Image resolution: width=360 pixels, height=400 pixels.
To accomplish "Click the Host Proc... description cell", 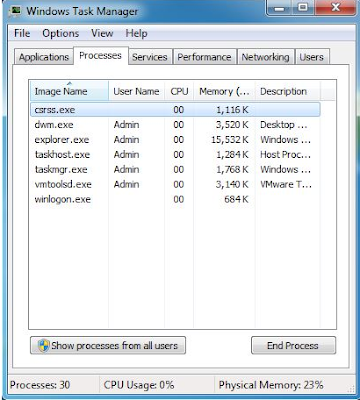I will (285, 155).
